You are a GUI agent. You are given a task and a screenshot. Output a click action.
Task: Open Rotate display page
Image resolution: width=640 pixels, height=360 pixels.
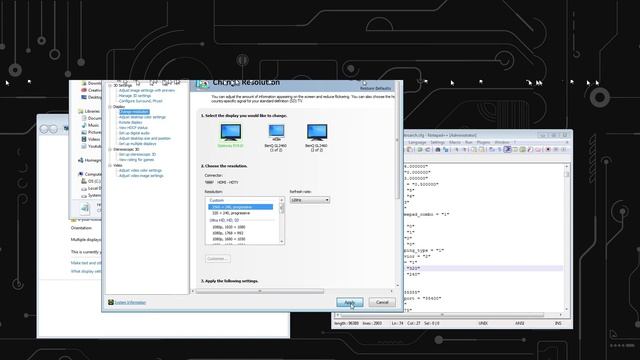click(130, 122)
